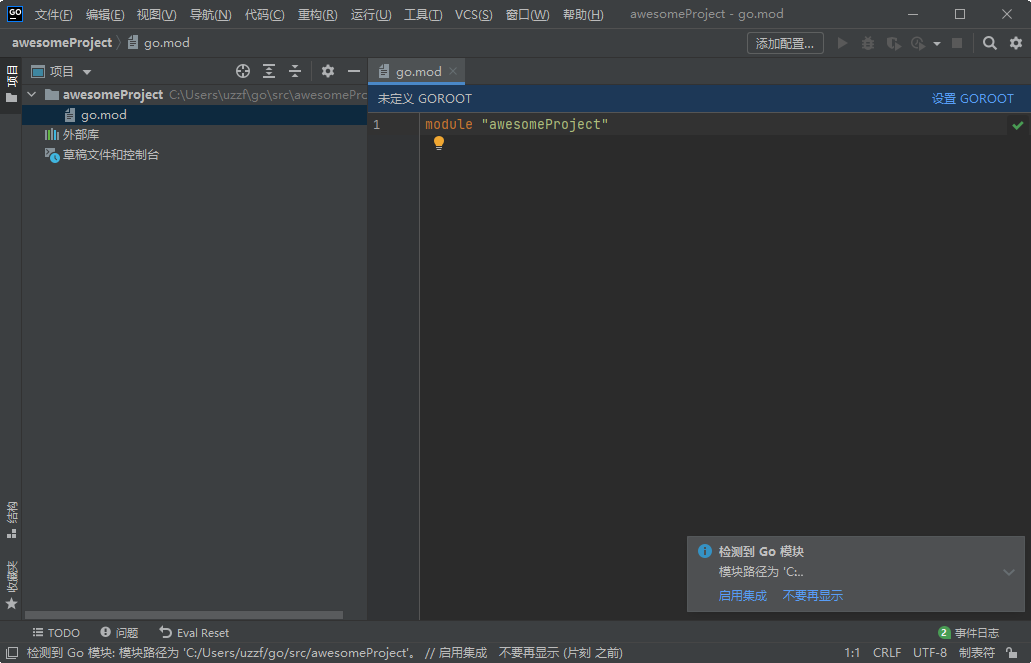Image resolution: width=1031 pixels, height=663 pixels.
Task: Open the UTF-8 encoding selector
Action: [930, 653]
